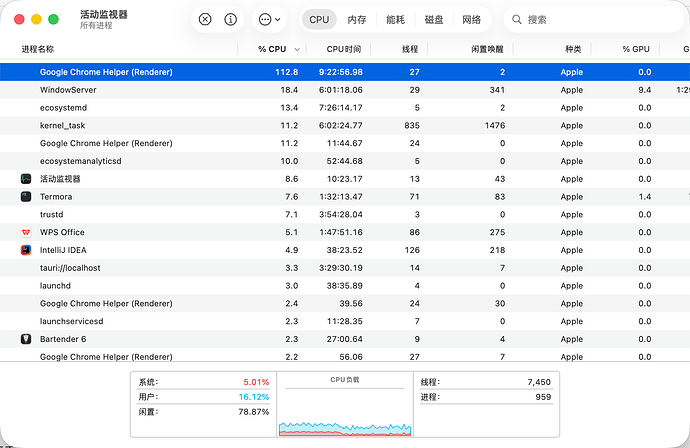
Task: Click the 所有进程 window subtitle
Action: 96,26
